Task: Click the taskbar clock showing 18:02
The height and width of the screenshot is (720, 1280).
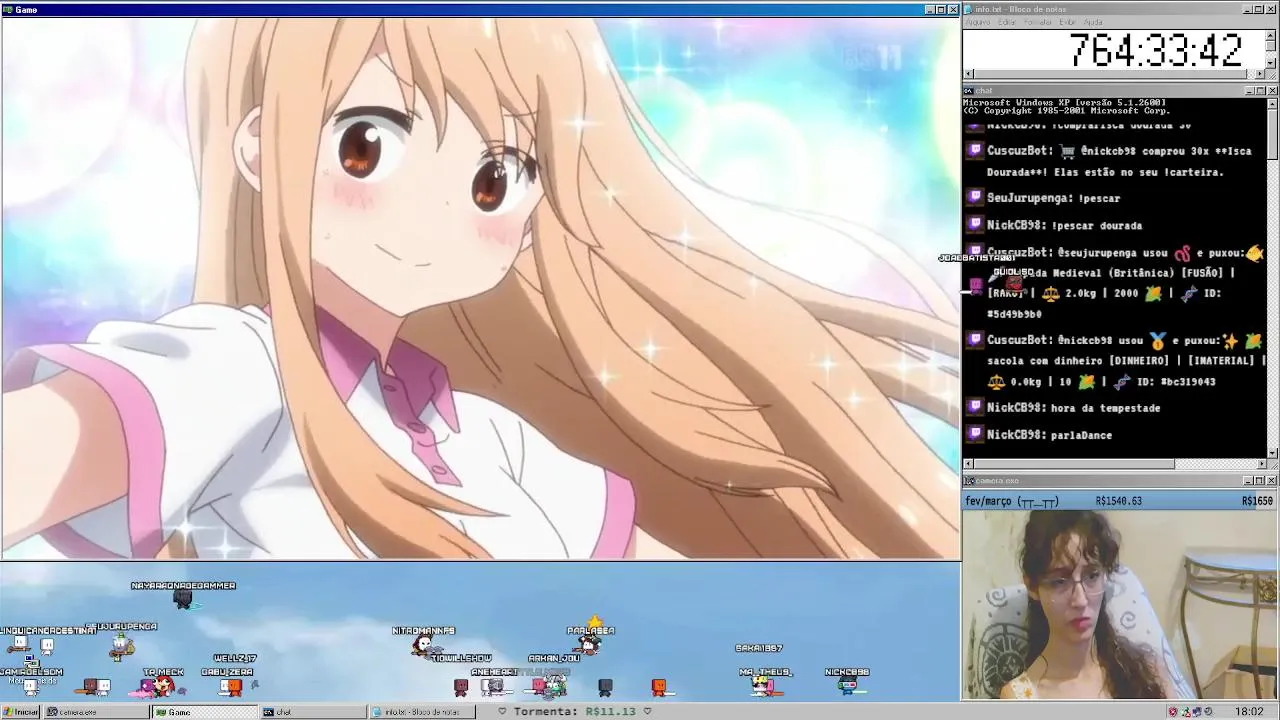Action: (1249, 712)
